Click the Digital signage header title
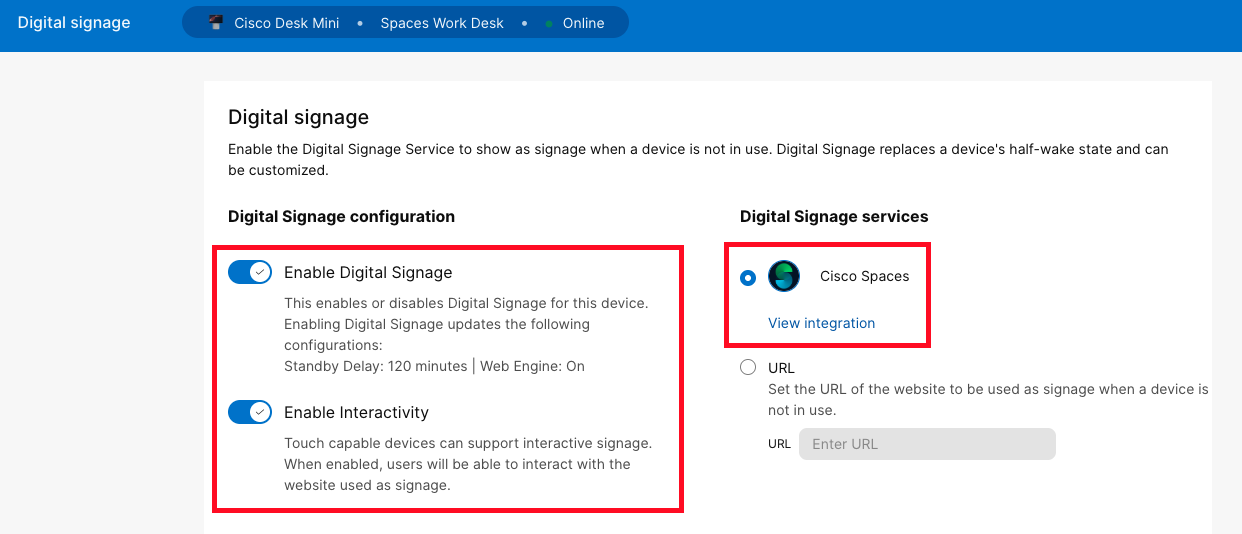Viewport: 1242px width, 534px height. click(74, 22)
